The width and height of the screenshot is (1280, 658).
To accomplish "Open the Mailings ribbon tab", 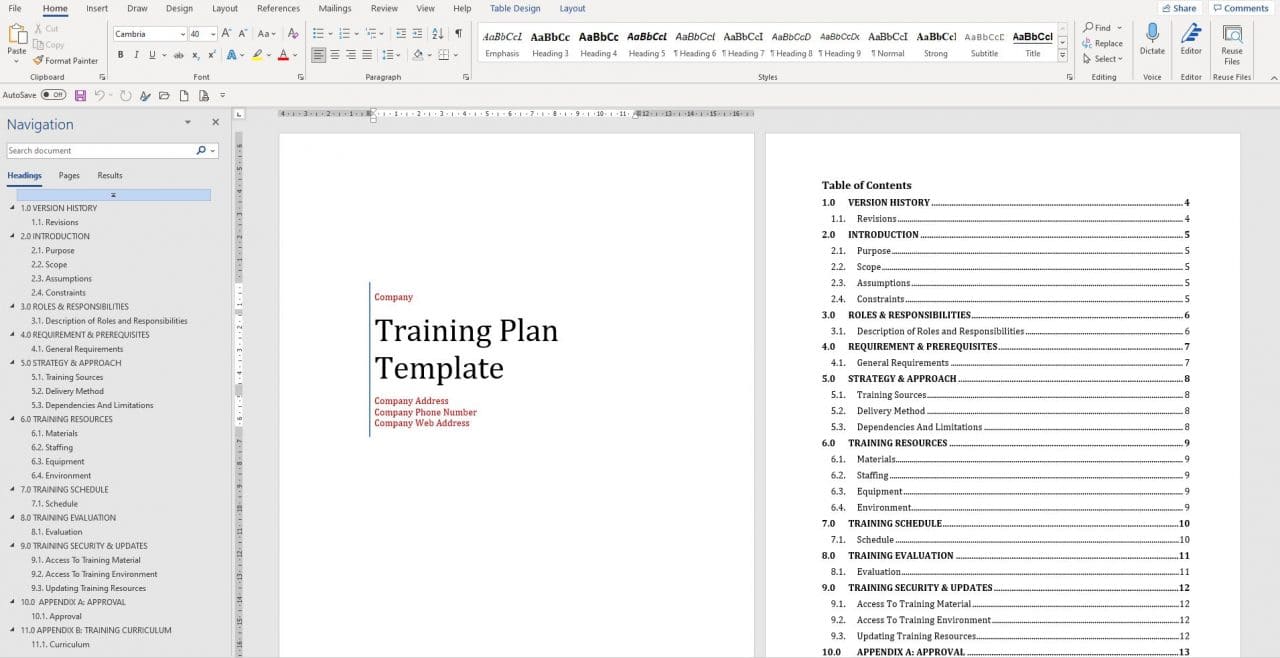I will click(x=334, y=8).
